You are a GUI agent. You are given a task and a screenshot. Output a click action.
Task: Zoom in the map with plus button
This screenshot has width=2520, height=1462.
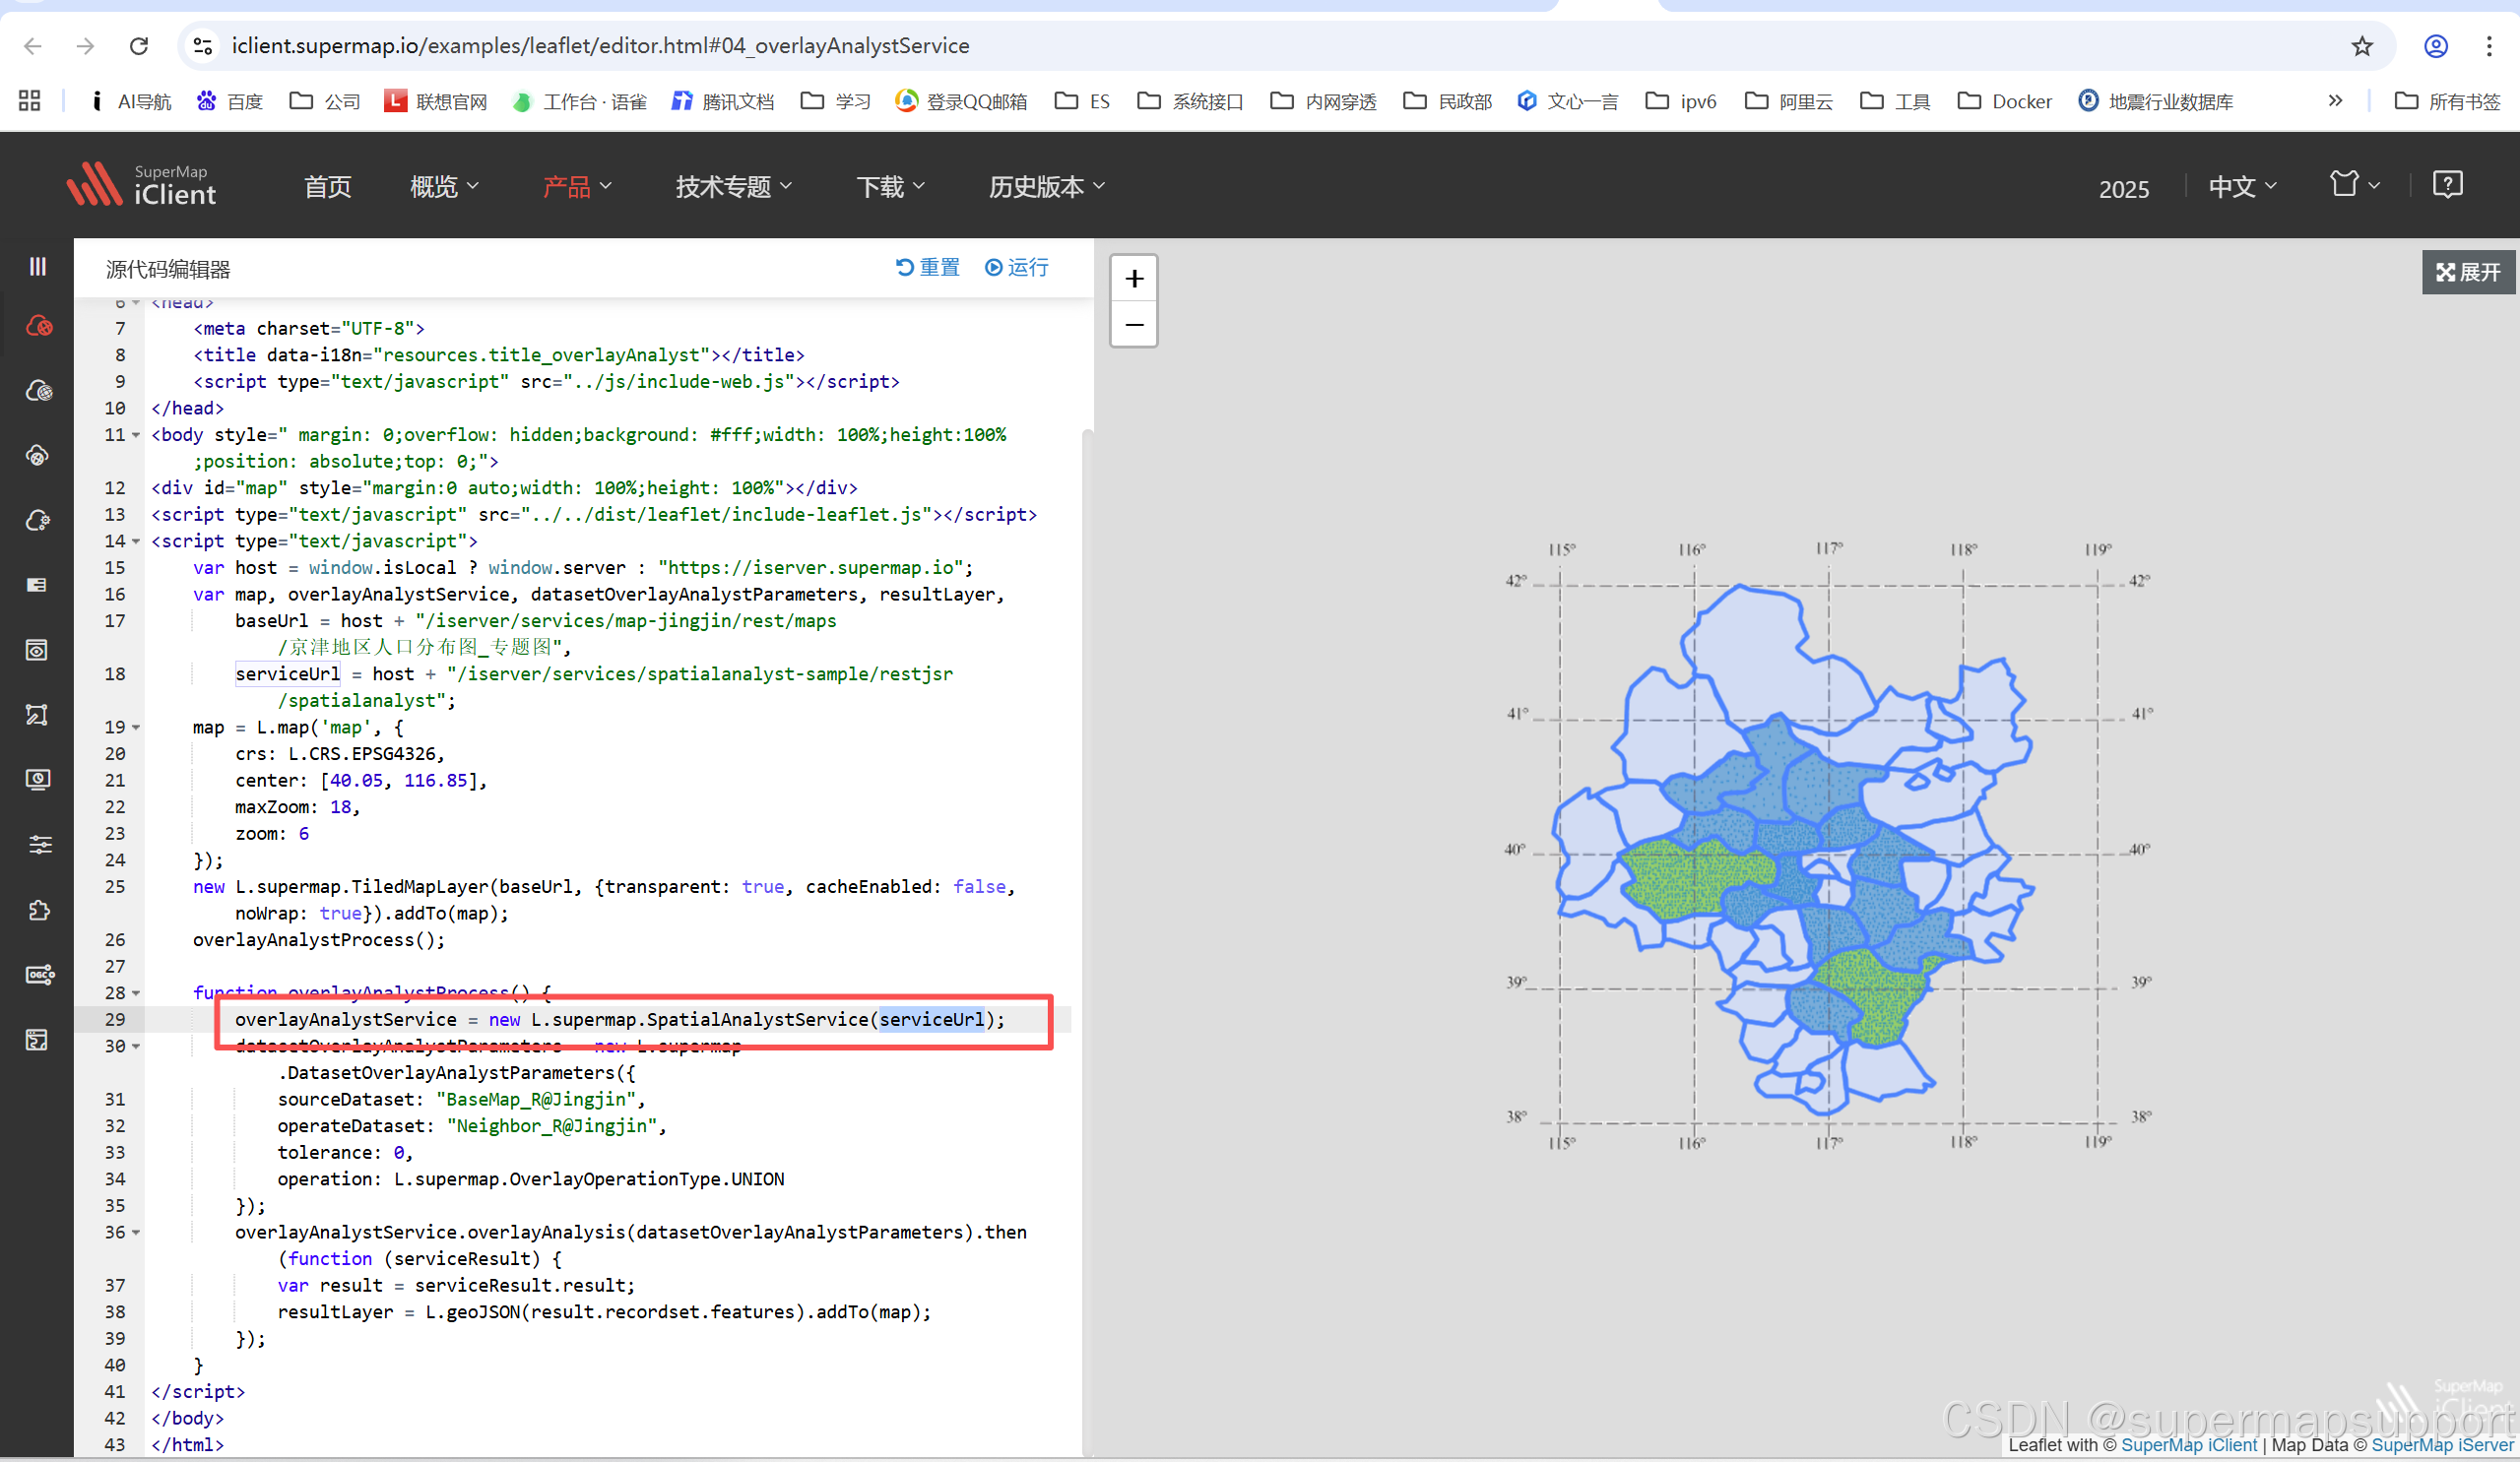tap(1134, 279)
